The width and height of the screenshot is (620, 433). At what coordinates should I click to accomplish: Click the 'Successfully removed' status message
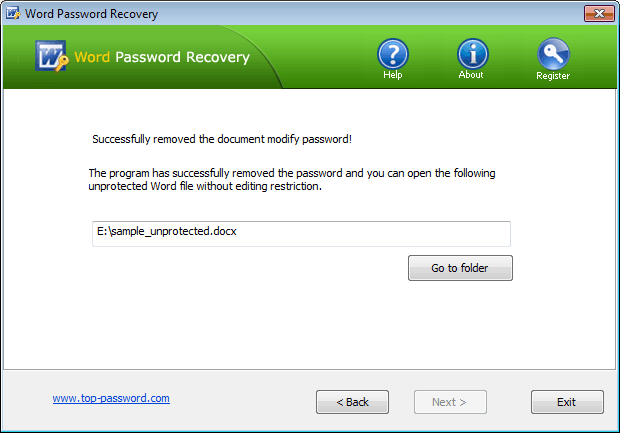click(222, 139)
